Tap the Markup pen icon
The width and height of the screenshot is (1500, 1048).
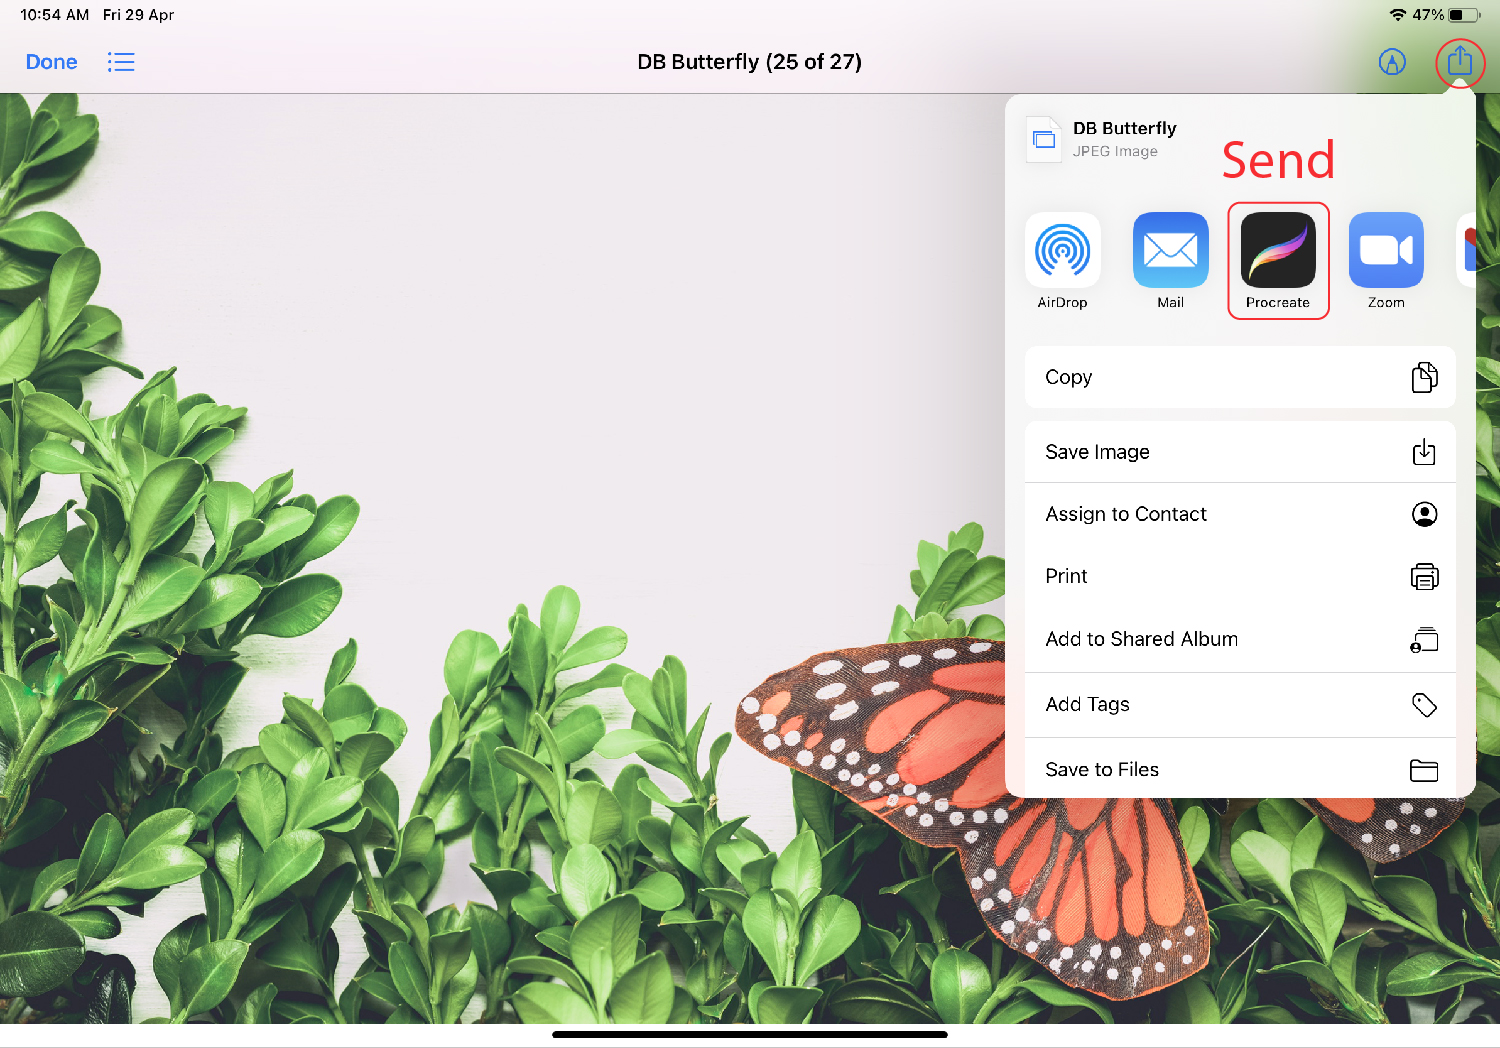1393,62
